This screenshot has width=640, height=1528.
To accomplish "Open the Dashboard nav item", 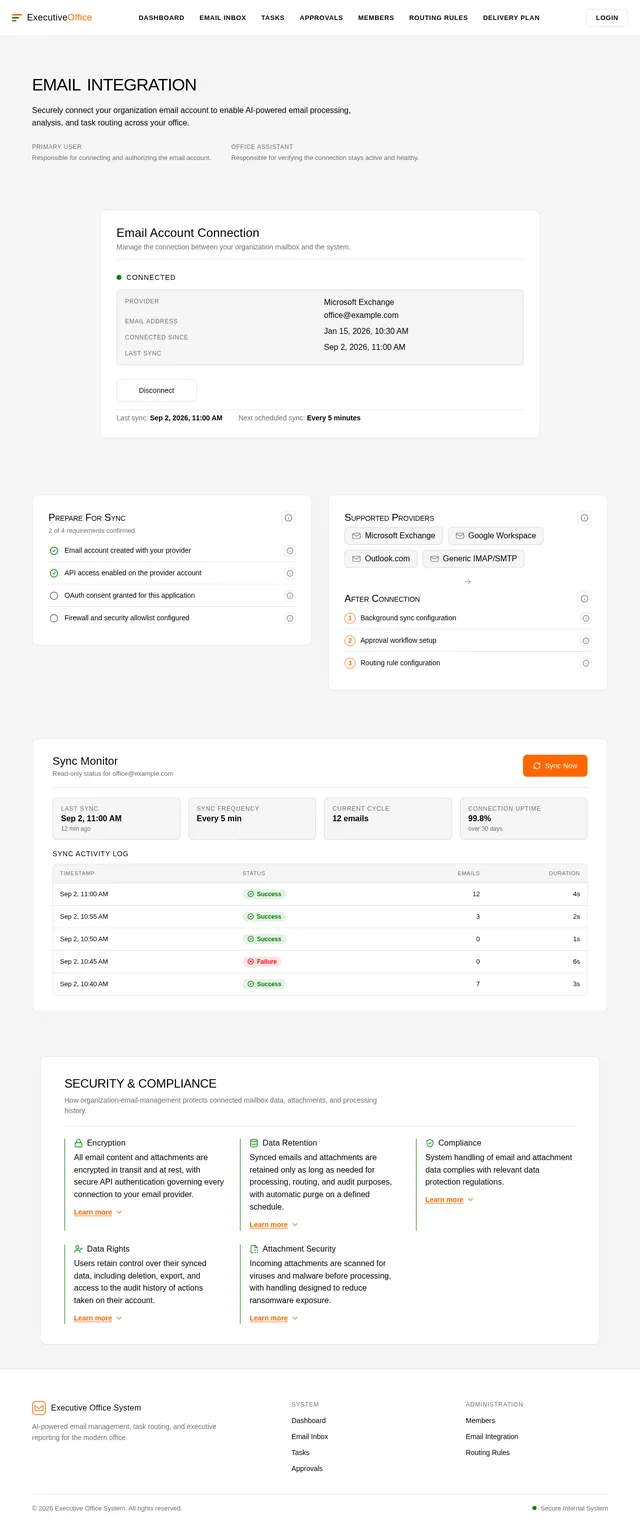I will (161, 18).
